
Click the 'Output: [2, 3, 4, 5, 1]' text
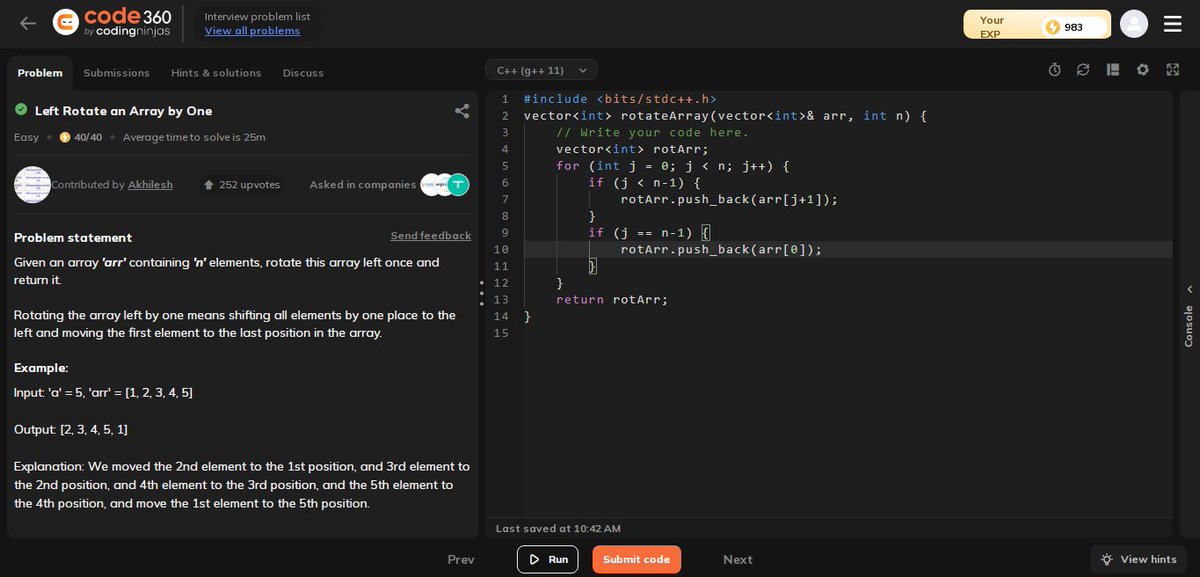click(71, 429)
